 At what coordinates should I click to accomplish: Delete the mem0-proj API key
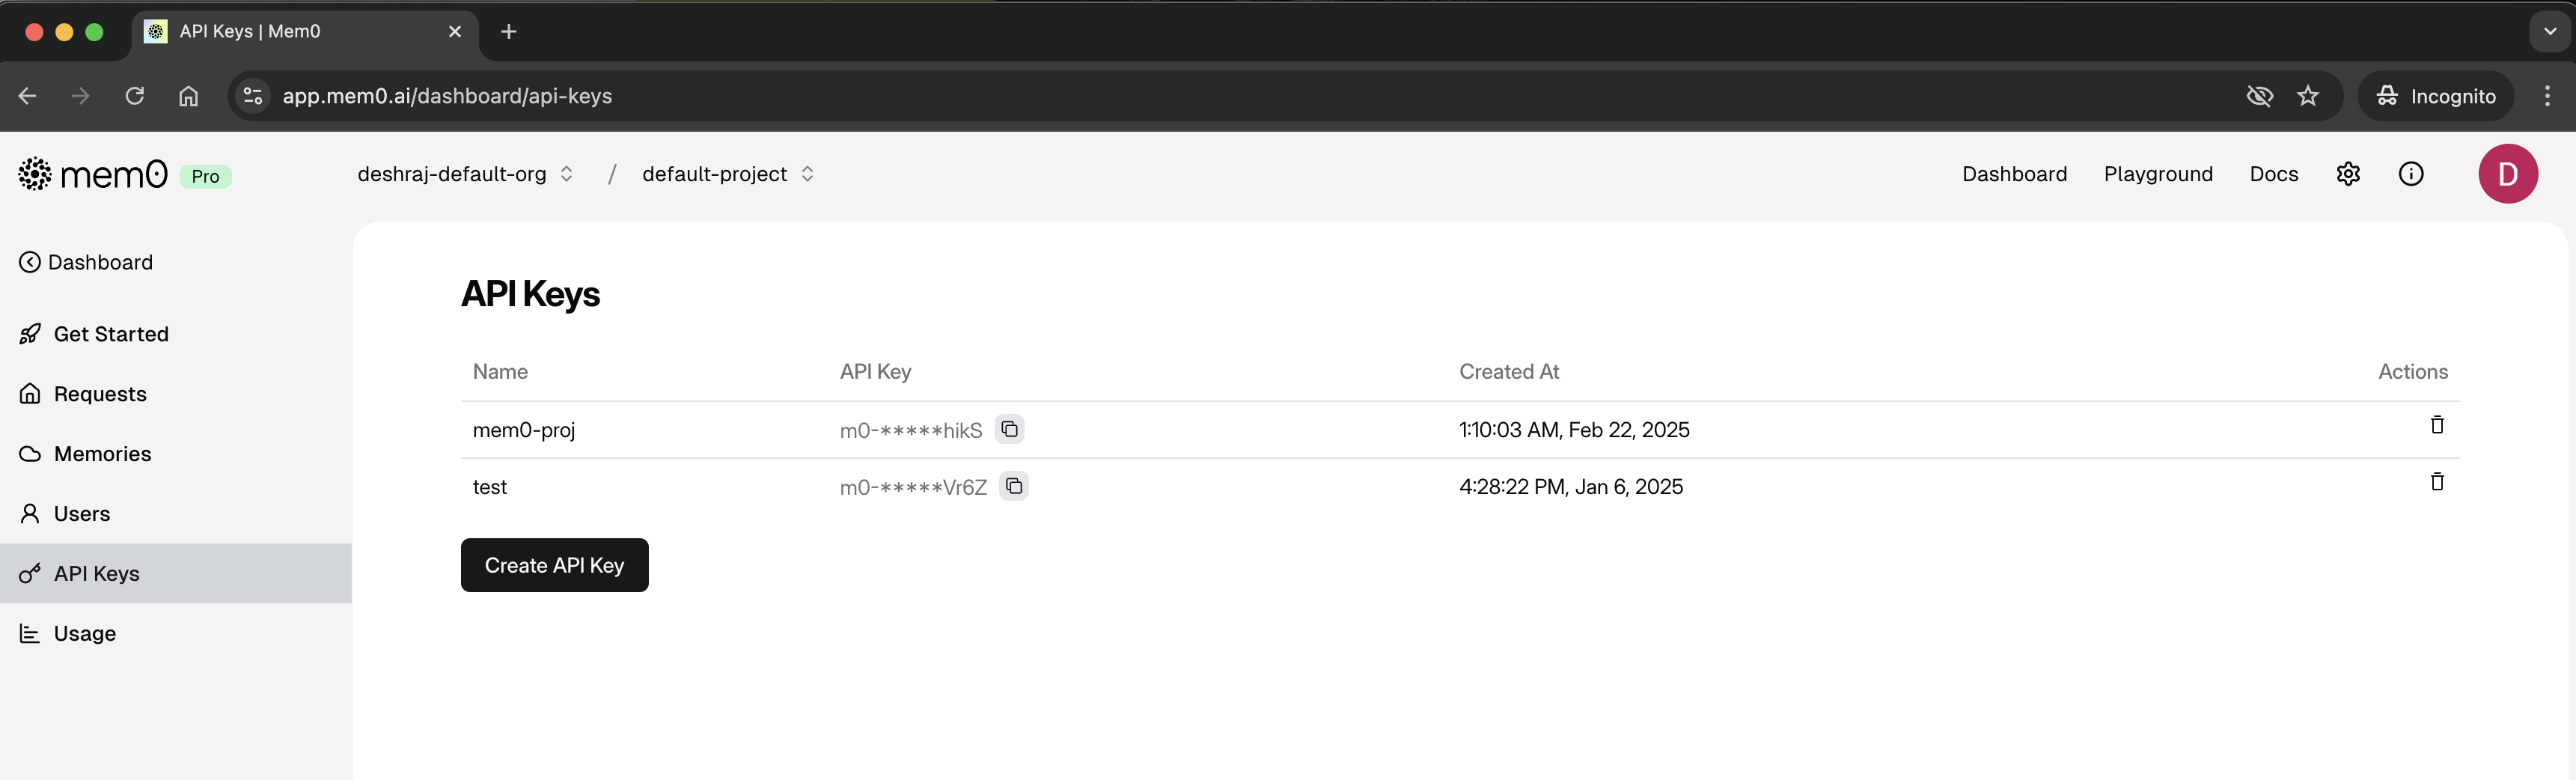(2437, 425)
